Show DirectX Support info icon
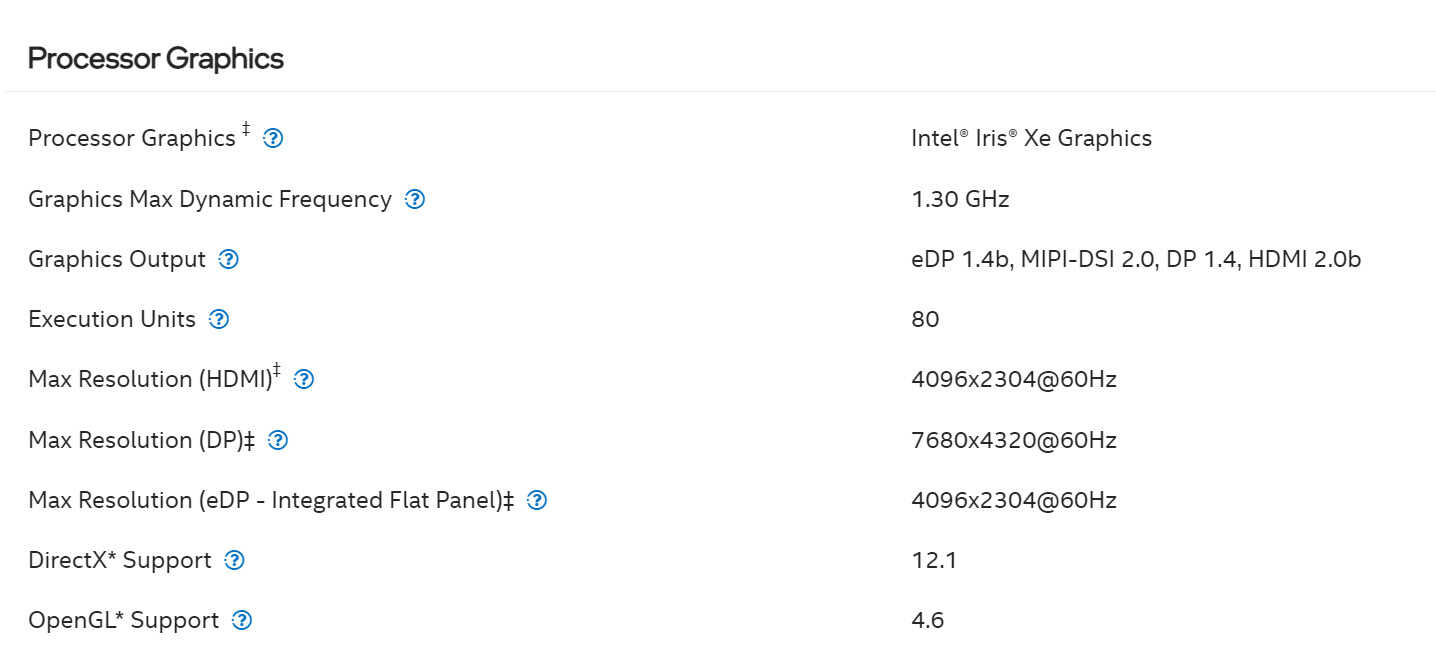Viewport: 1436px width, 650px height. (235, 560)
